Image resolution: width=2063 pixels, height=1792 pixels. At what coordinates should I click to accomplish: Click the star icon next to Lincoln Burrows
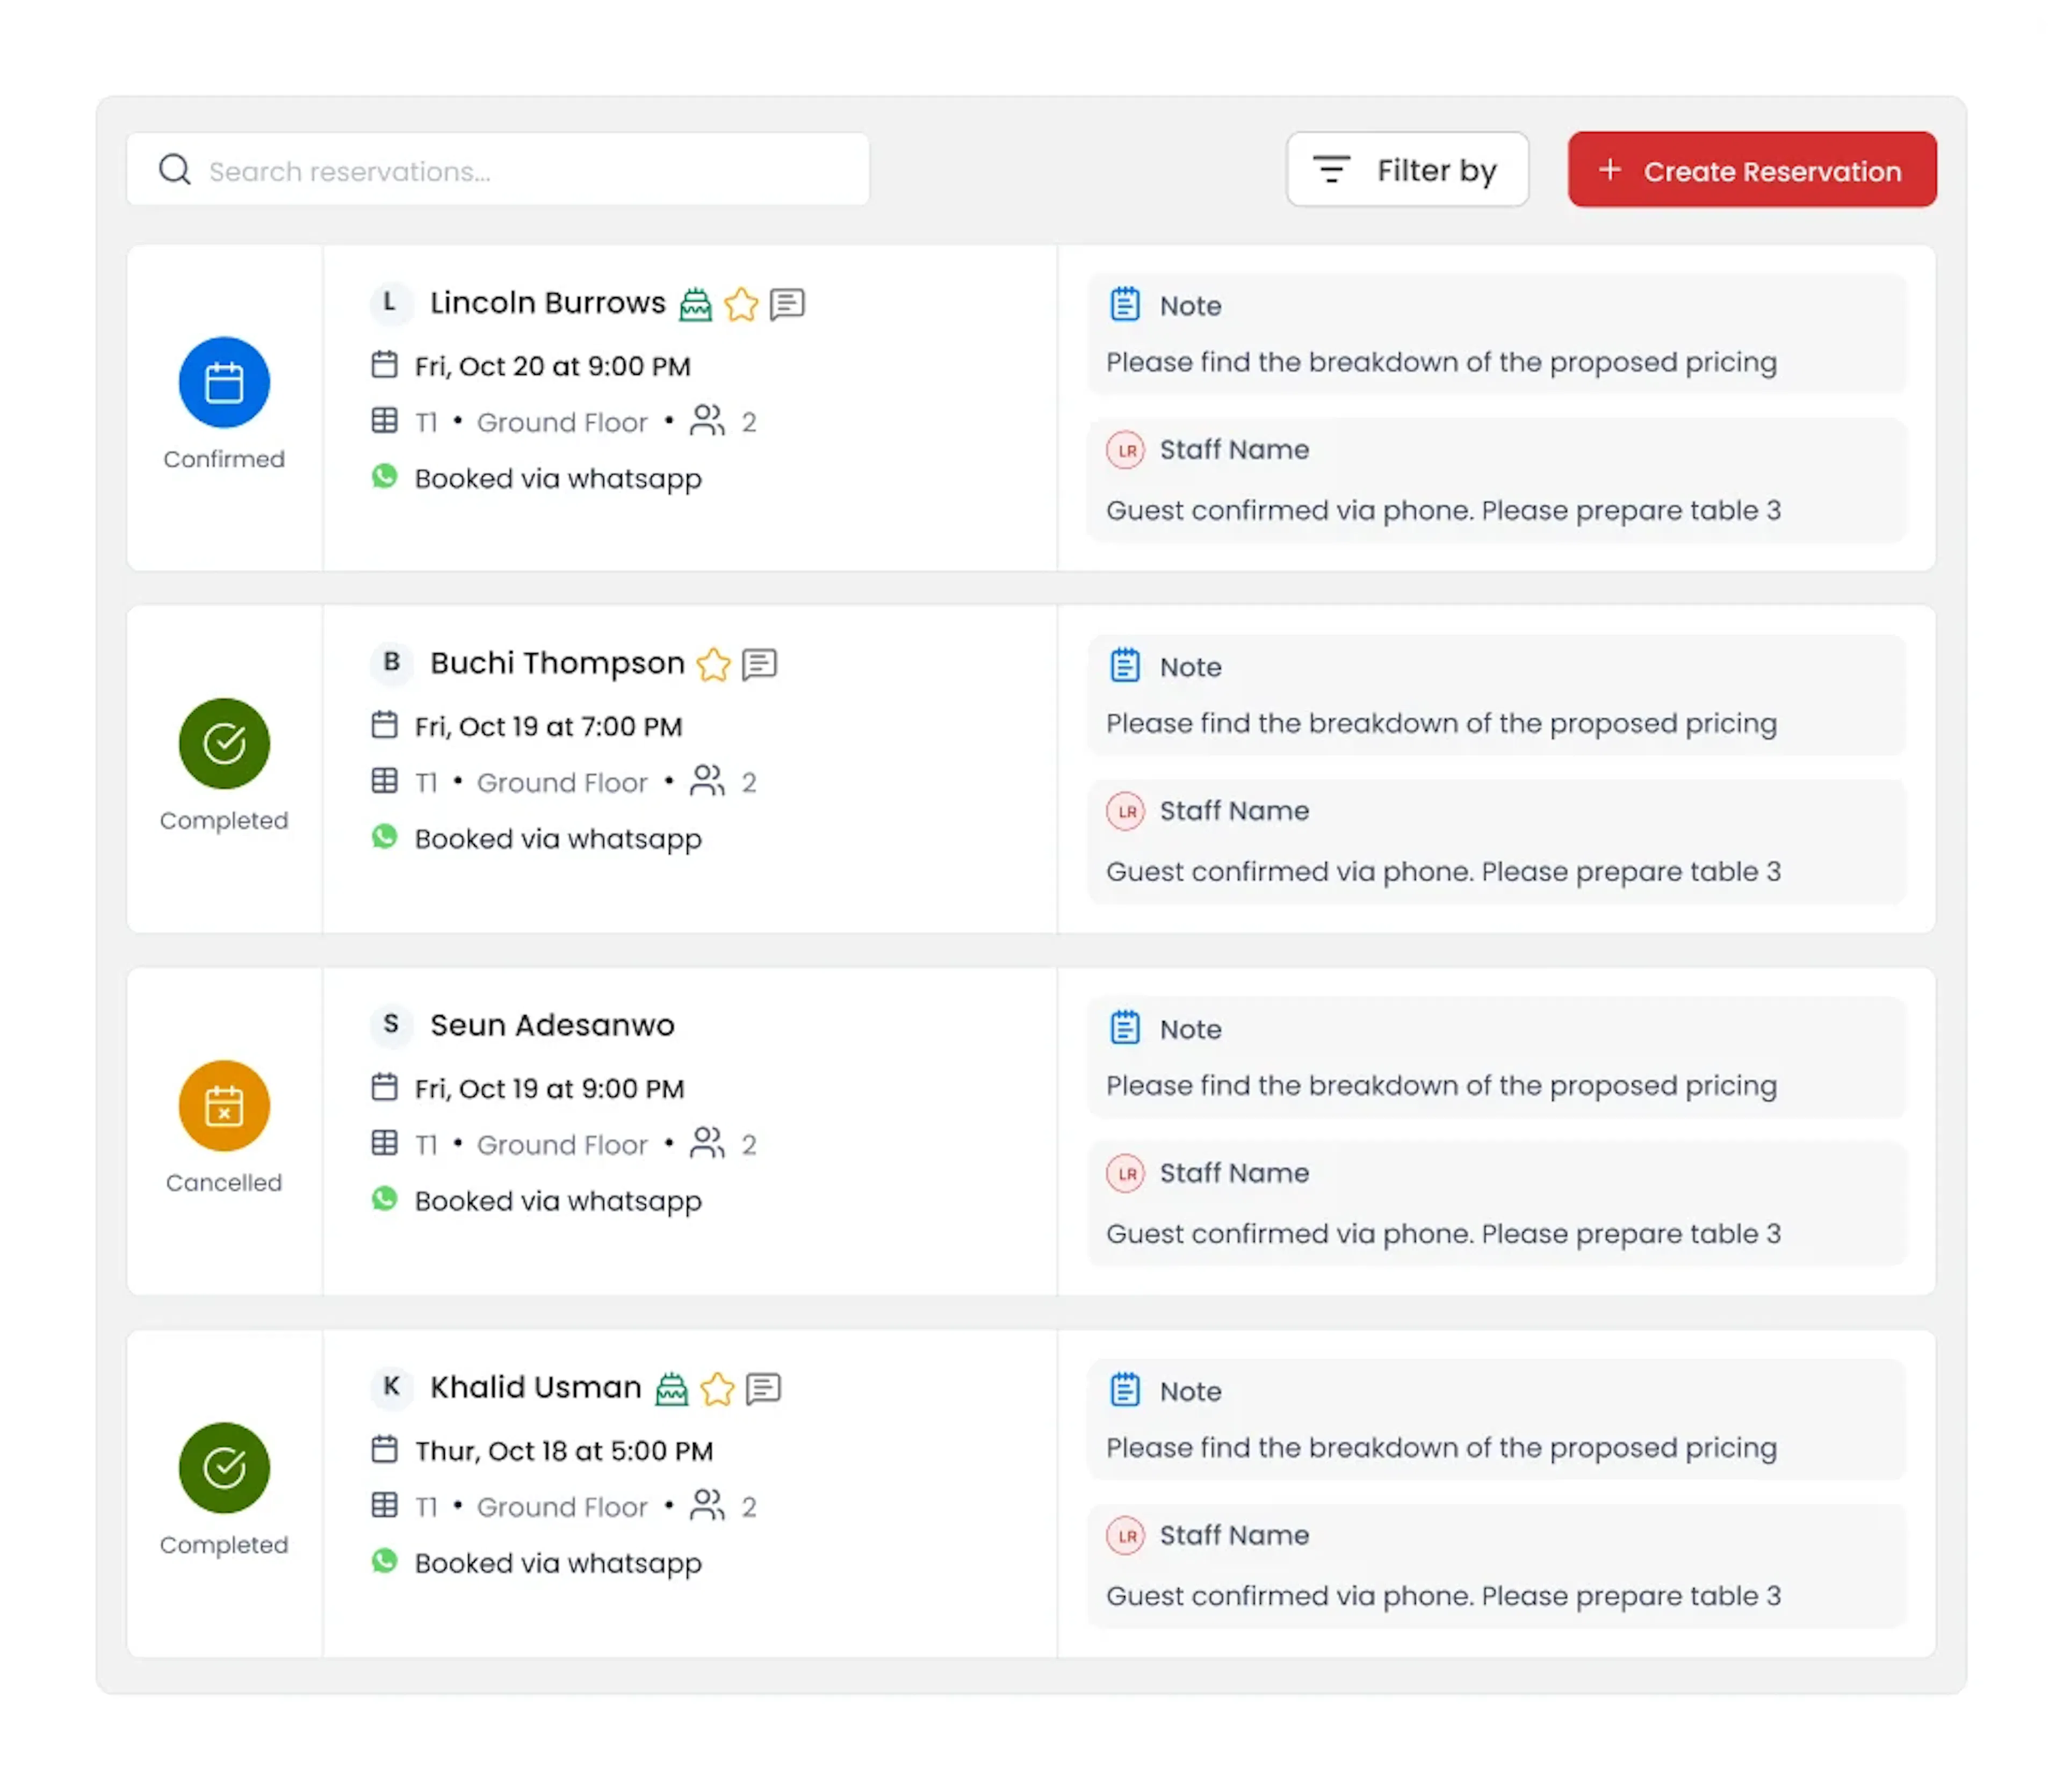741,304
